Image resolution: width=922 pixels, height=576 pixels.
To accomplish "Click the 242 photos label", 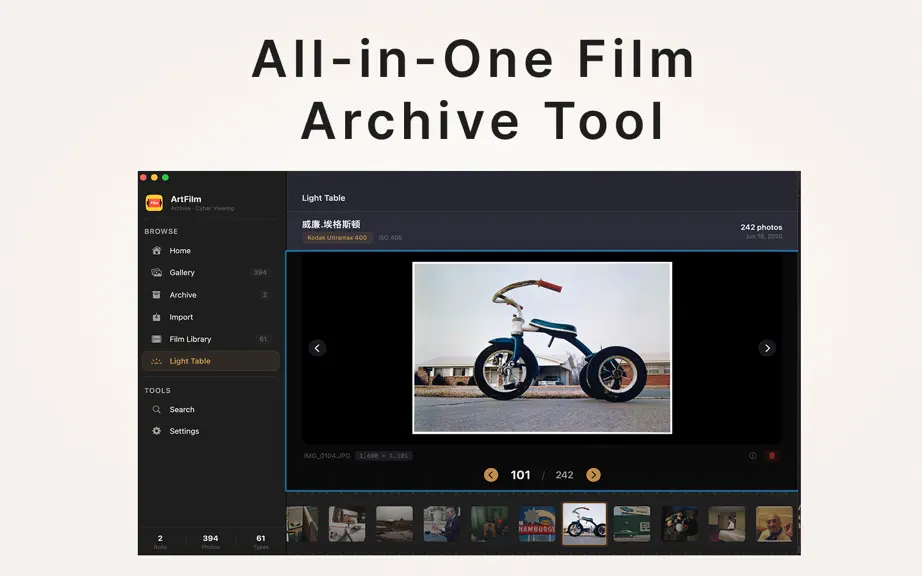I will pyautogui.click(x=761, y=227).
